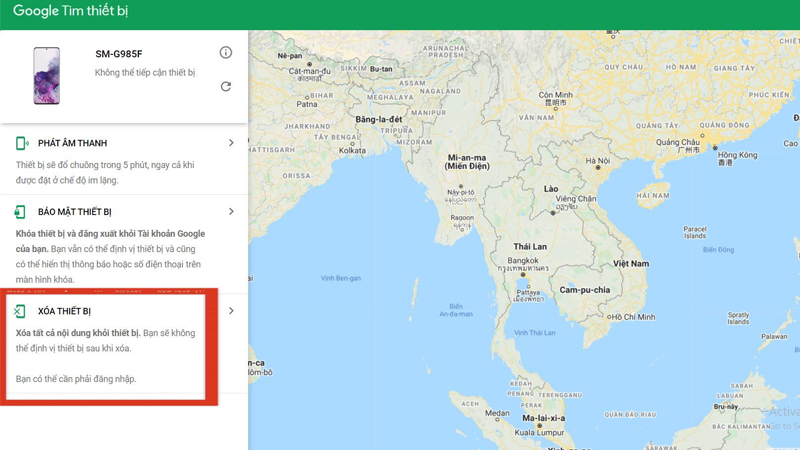Click the Bảo mật thiết bị lock icon
The height and width of the screenshot is (450, 800).
point(20,212)
